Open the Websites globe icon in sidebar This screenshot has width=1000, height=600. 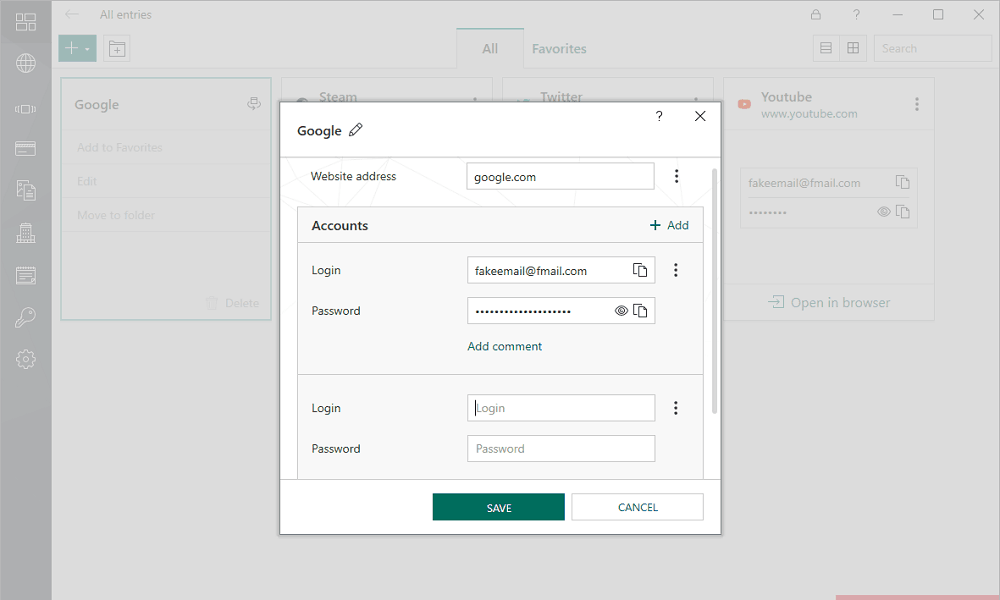pos(26,63)
